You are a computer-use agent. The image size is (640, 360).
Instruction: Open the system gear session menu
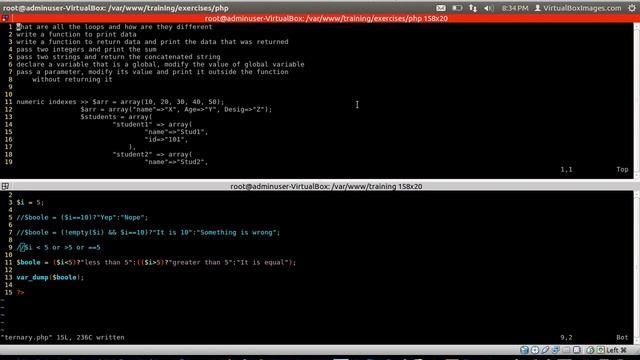(x=632, y=8)
